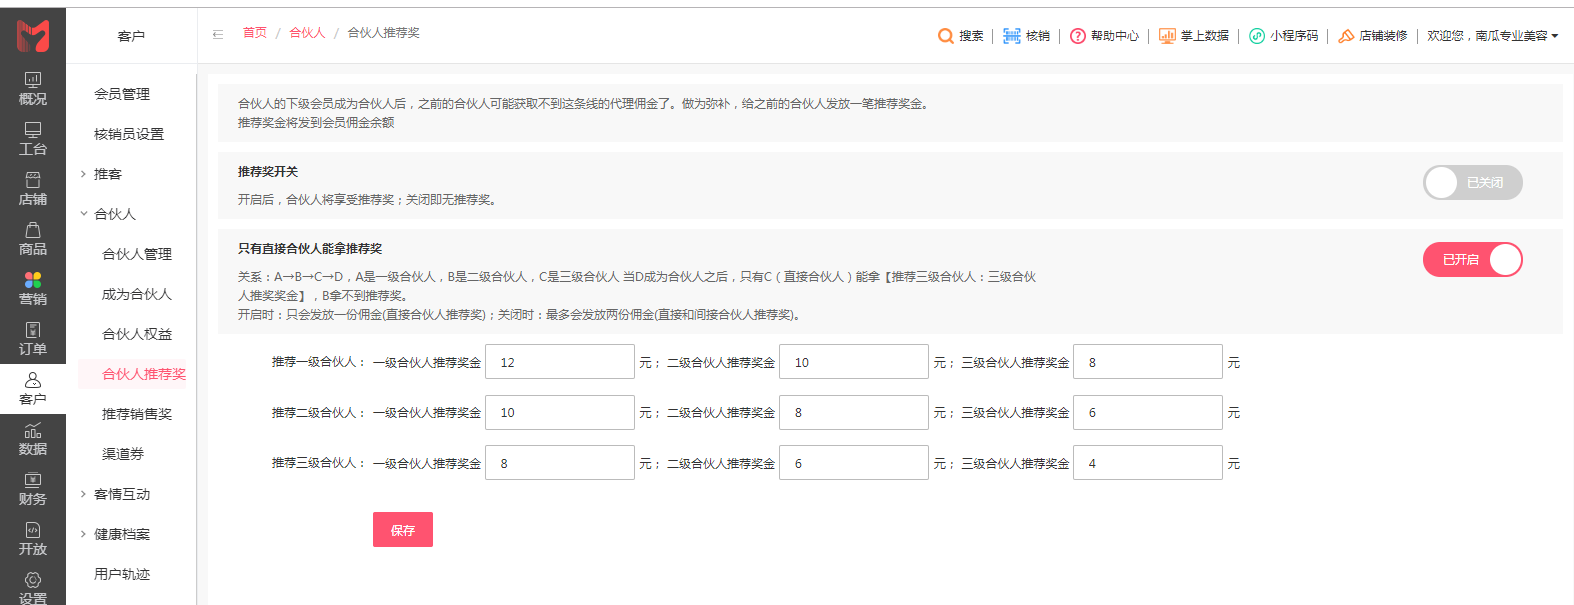Edit 推荐一级合伙人 first-level reward field (12)
This screenshot has height=605, width=1574.
click(560, 362)
